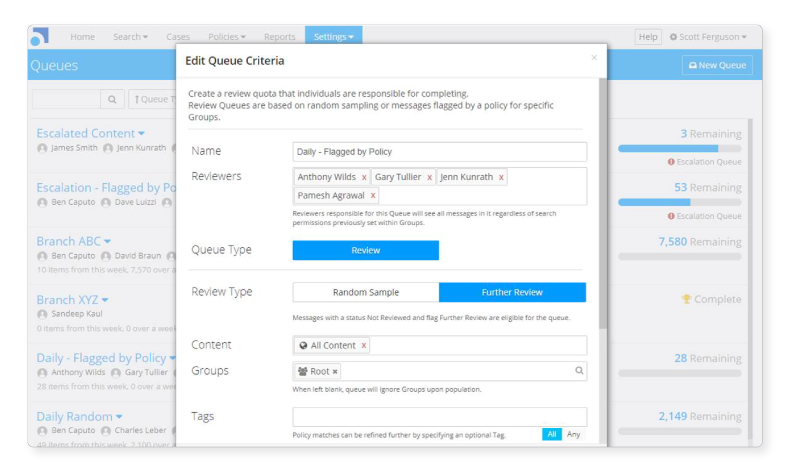Click the queue Name input field
Image resolution: width=800 pixels, height=475 pixels.
pyautogui.click(x=440, y=152)
